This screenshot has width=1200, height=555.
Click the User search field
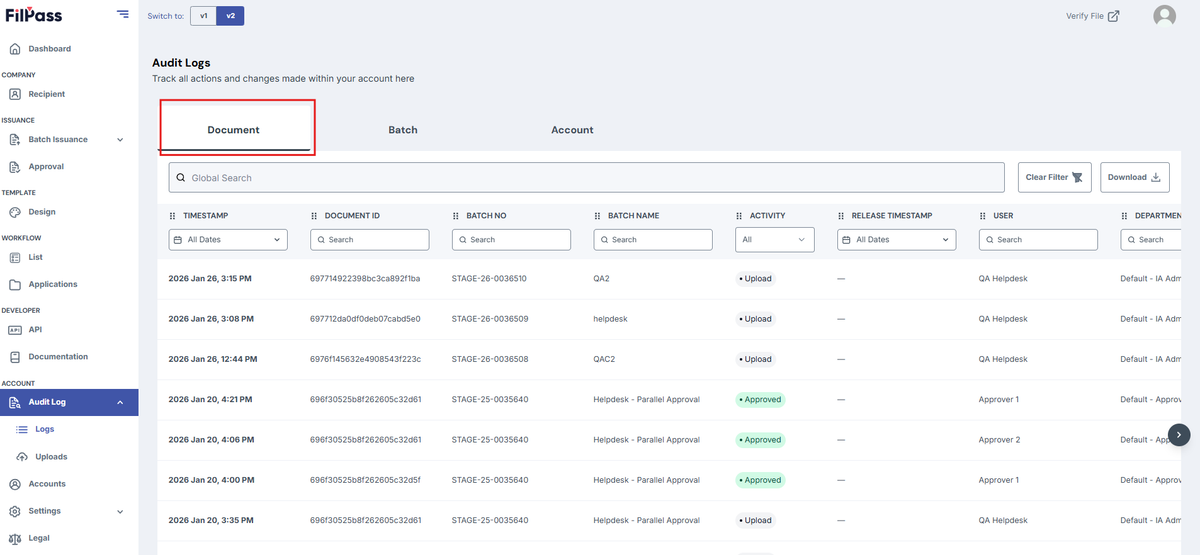1038,240
